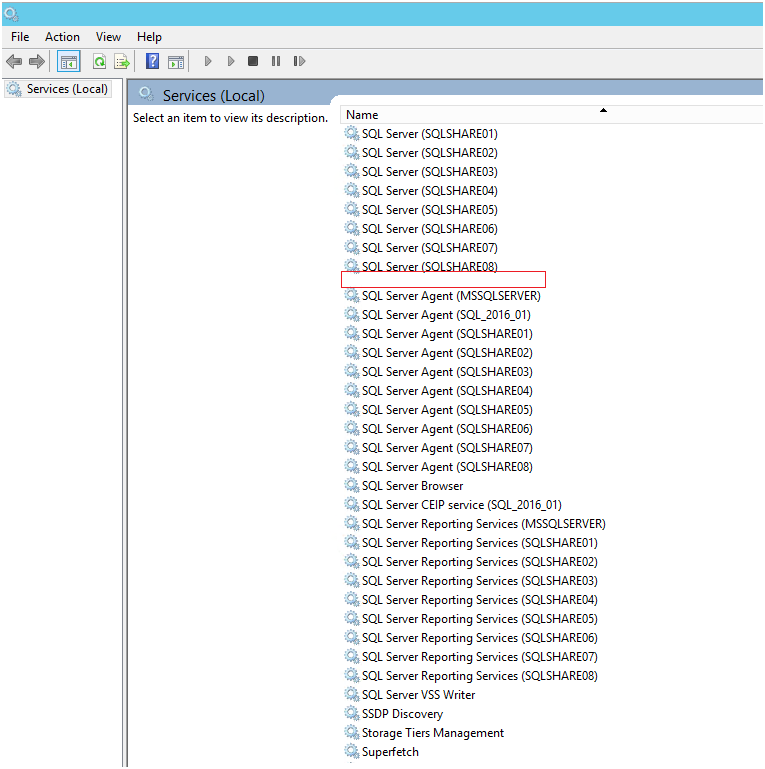Select Services (Local) node in left tree
The height and width of the screenshot is (769, 765).
click(57, 89)
